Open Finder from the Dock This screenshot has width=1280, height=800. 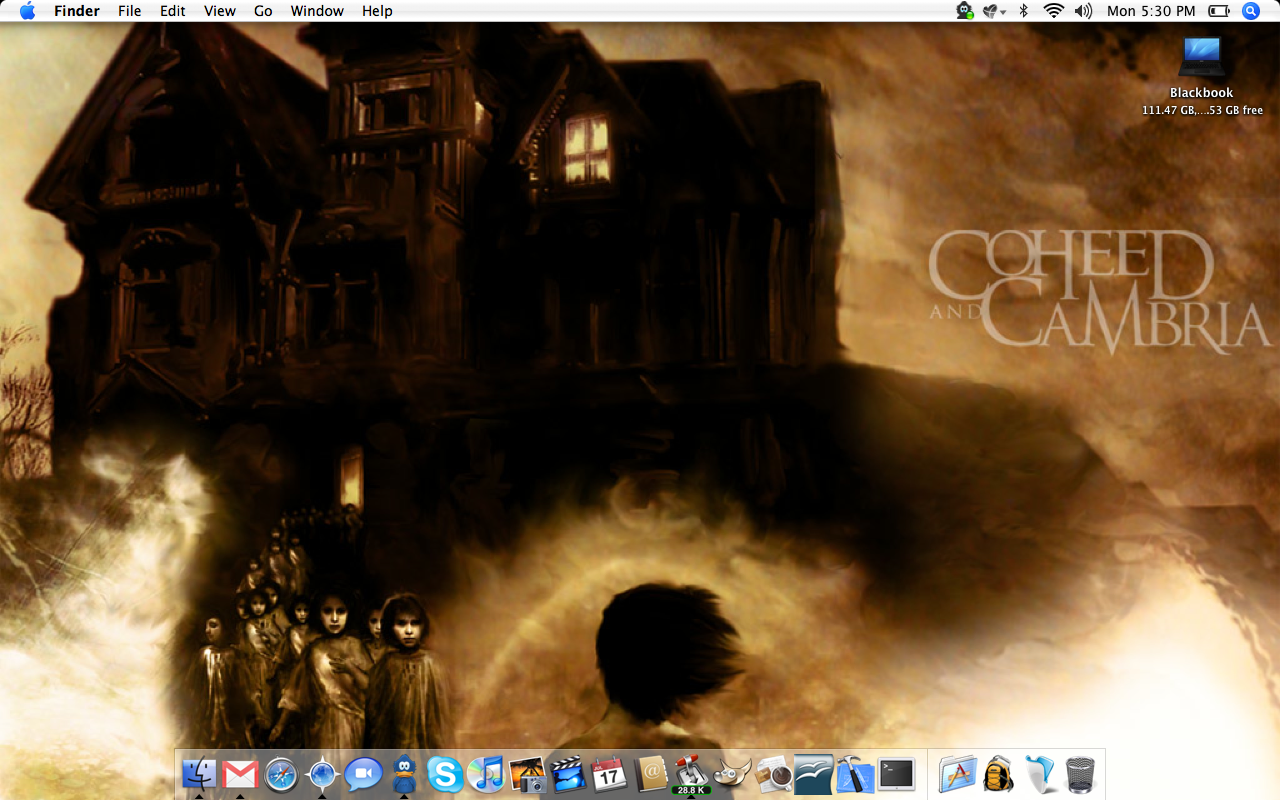[x=200, y=774]
